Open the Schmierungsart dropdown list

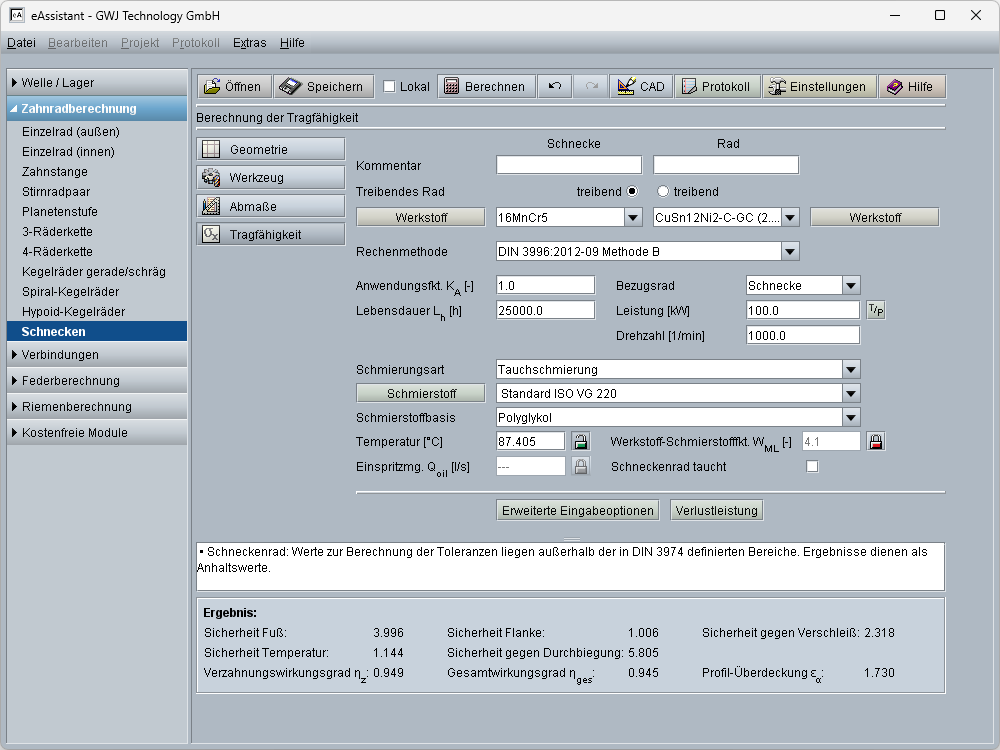(851, 370)
